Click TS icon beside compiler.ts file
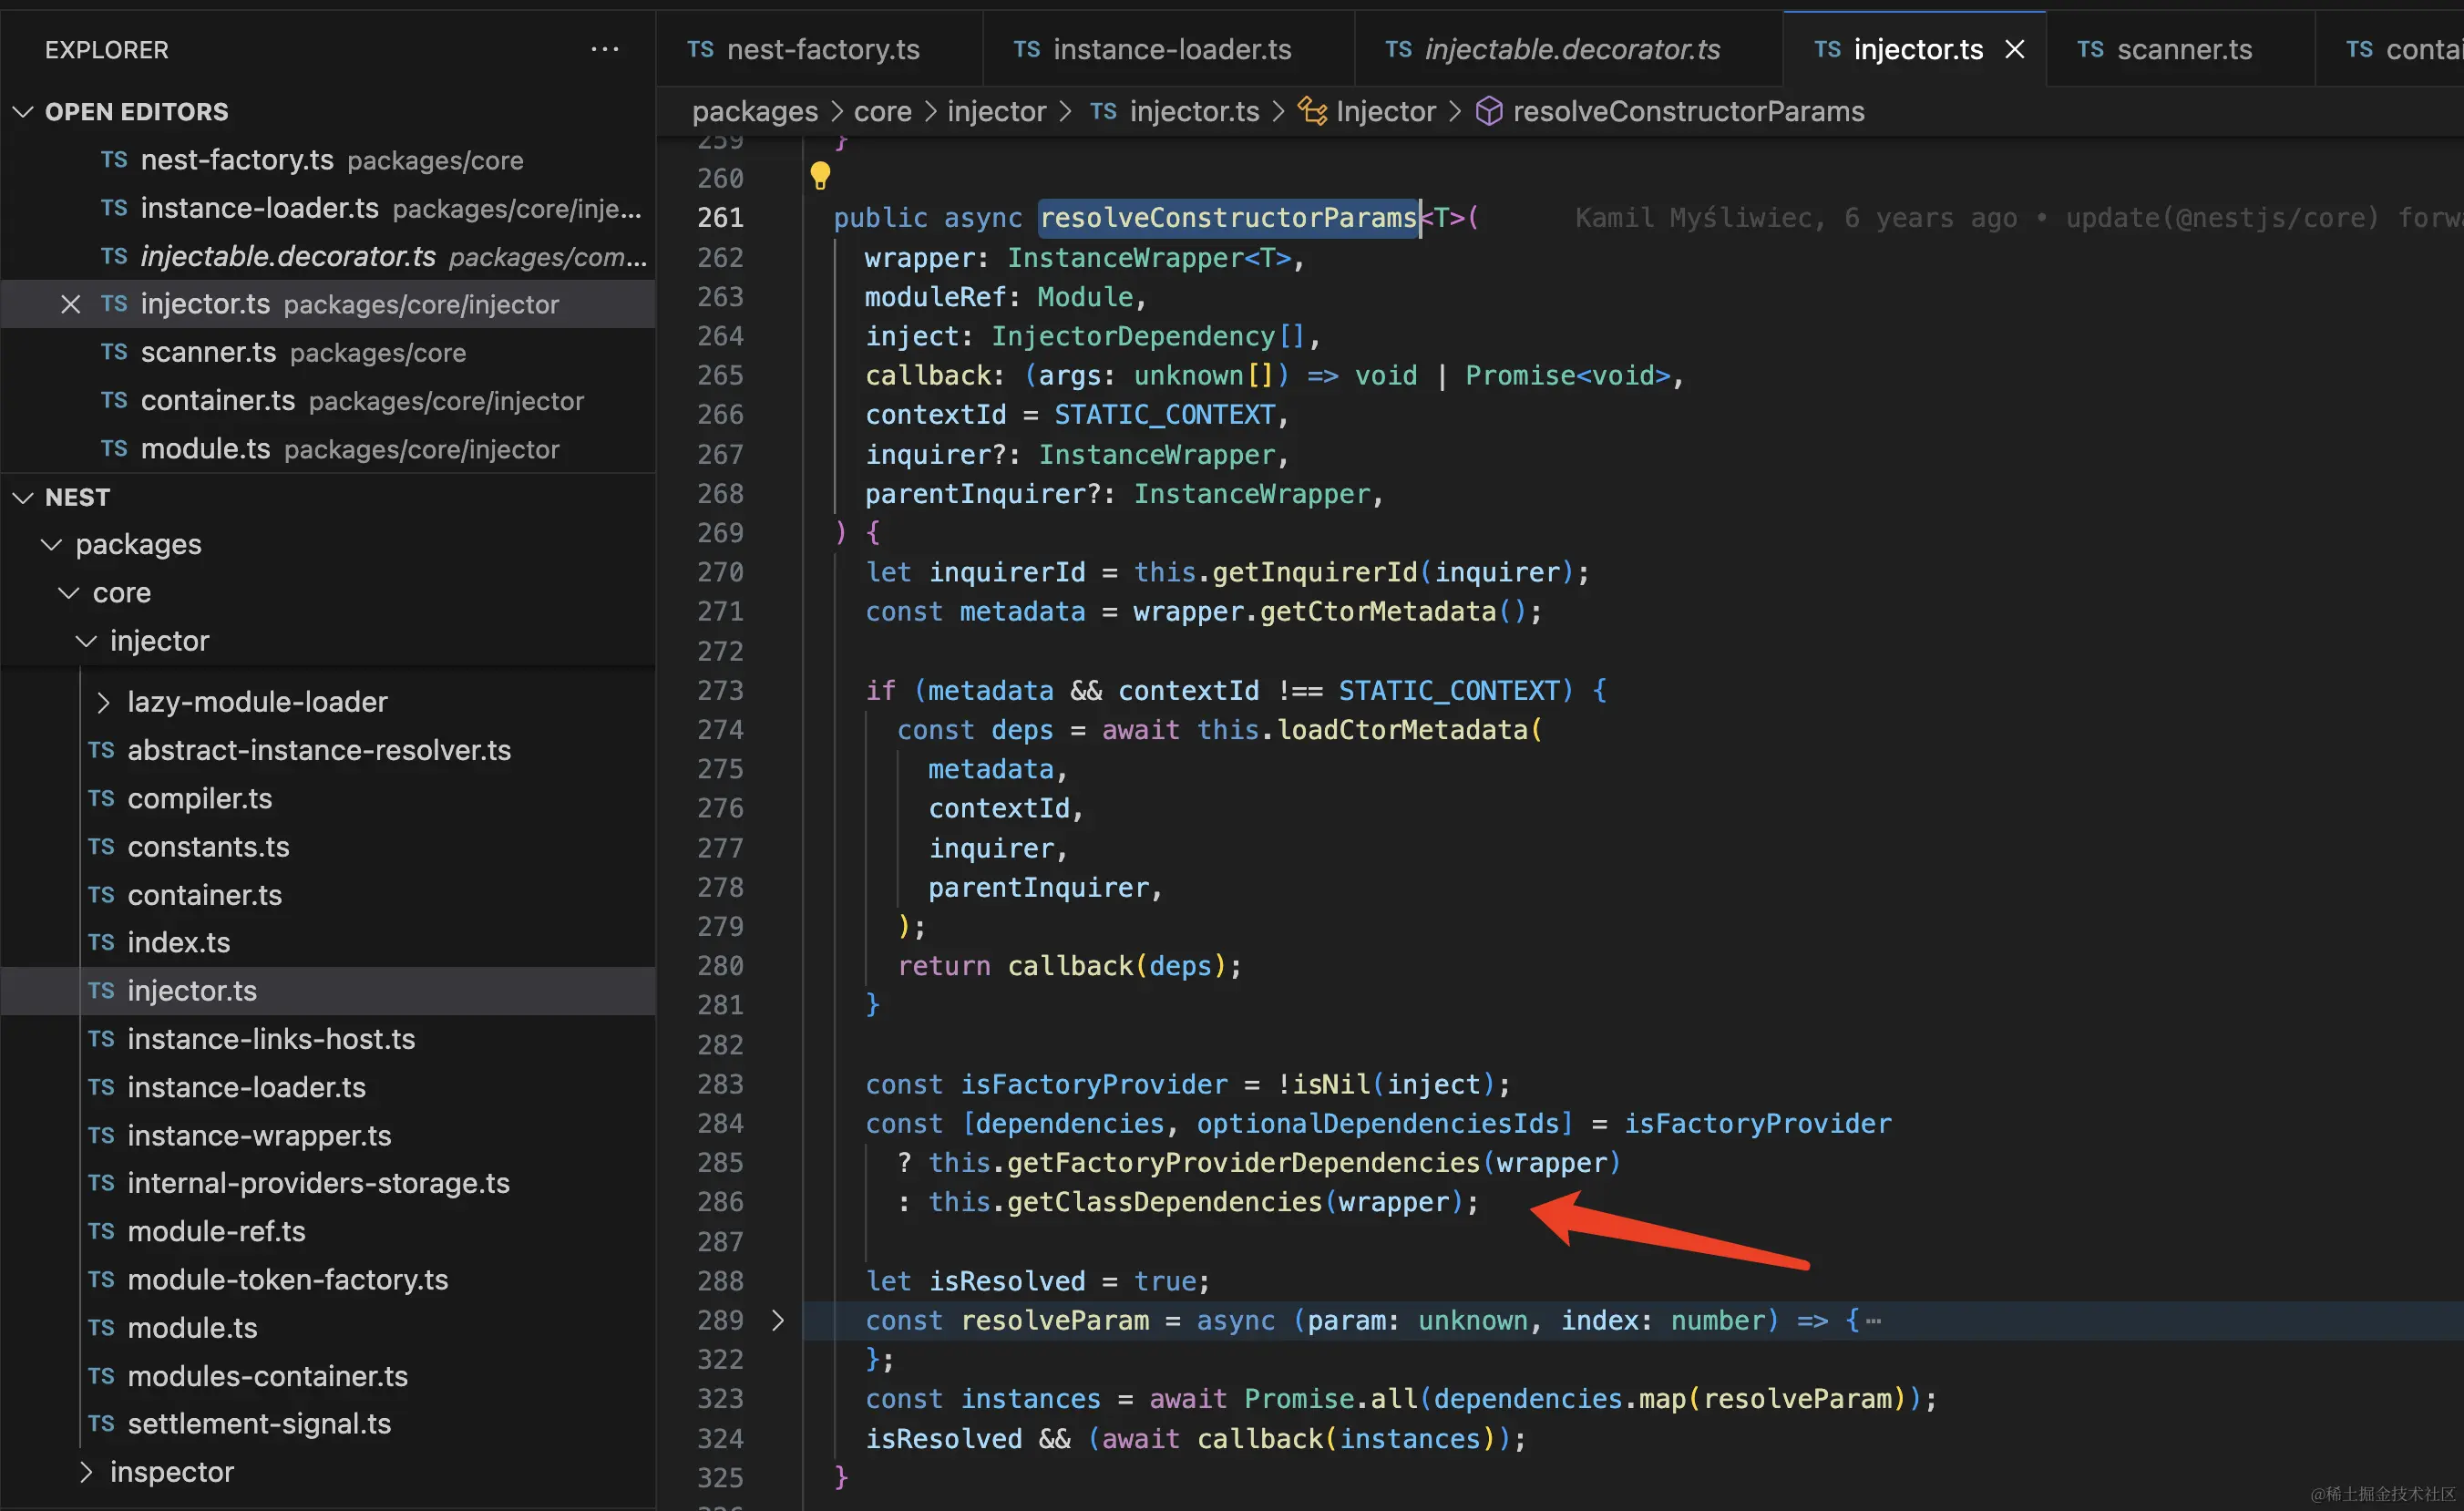Screen dimensions: 2464x1511 tap(101, 798)
